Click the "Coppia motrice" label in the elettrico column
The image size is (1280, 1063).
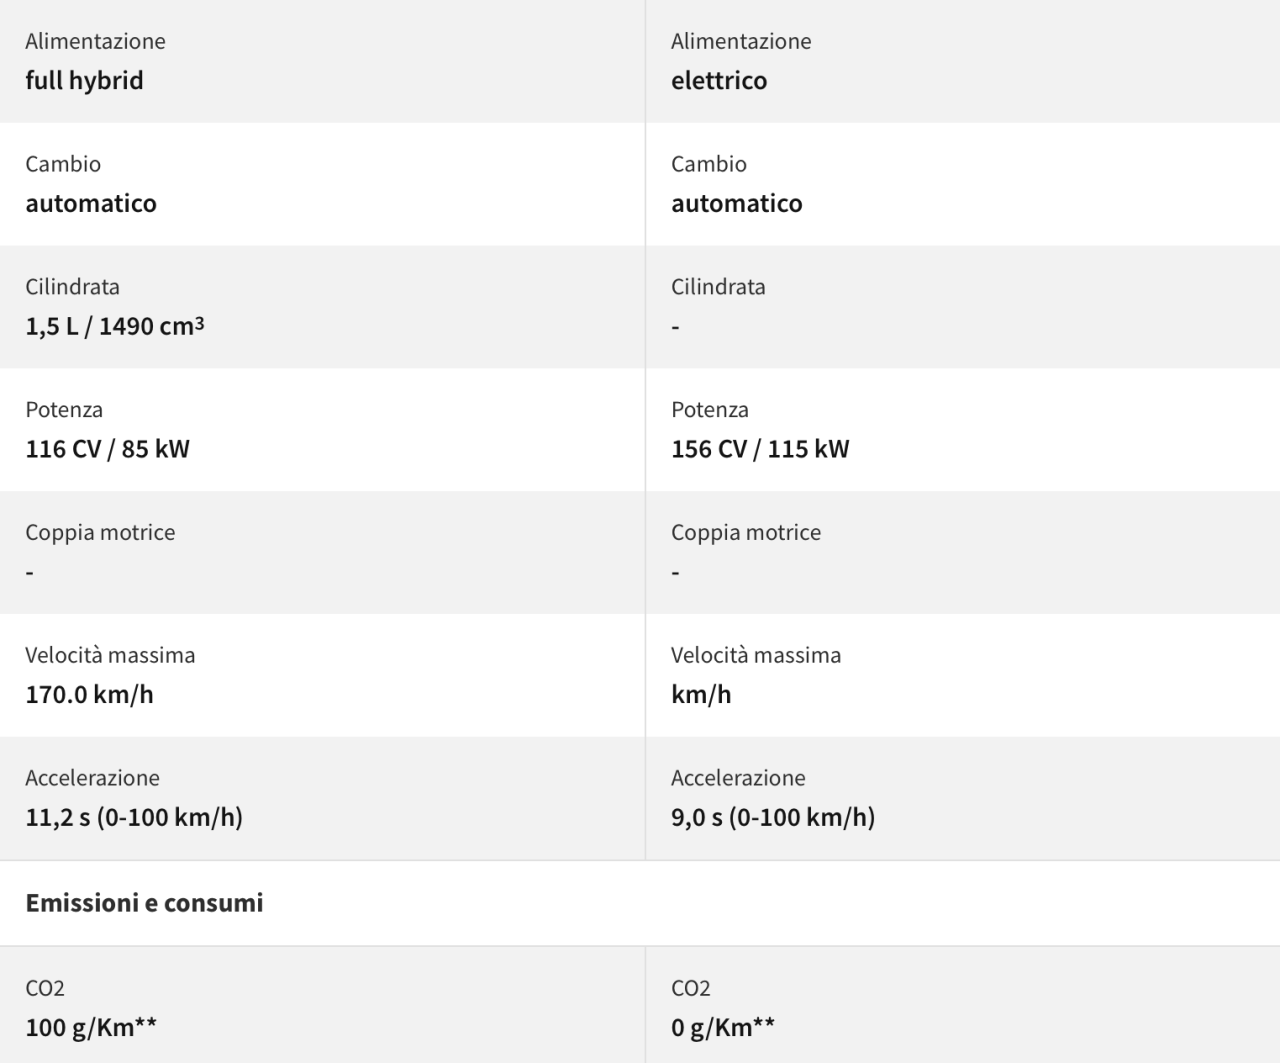746,533
